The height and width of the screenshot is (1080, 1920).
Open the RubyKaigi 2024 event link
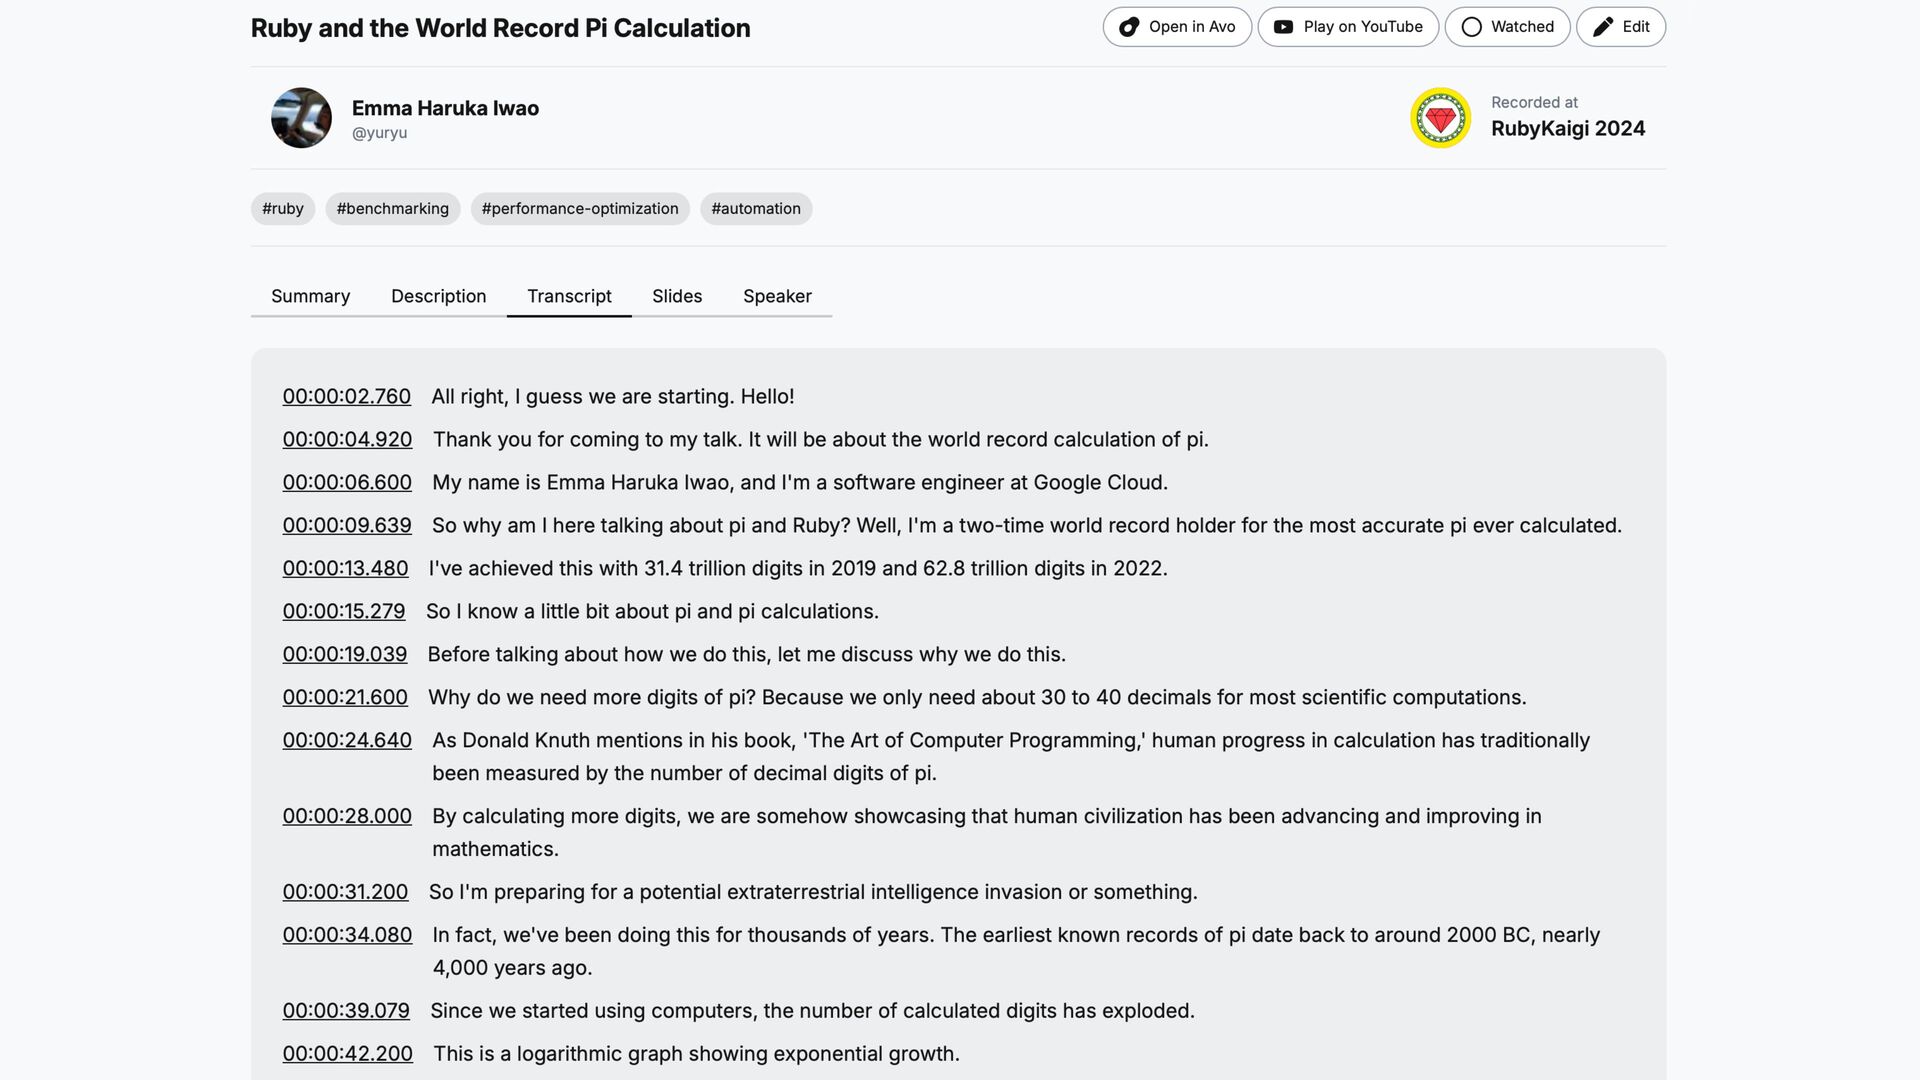coord(1567,129)
